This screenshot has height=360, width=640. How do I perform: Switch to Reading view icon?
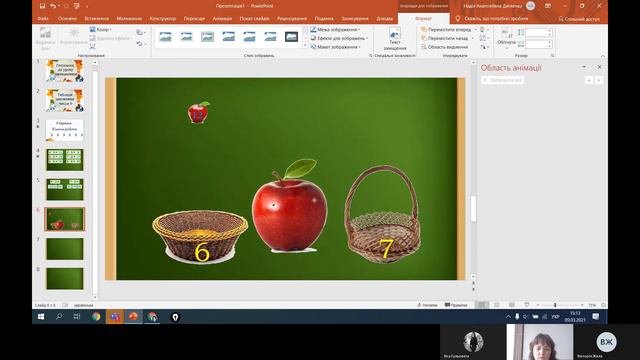tap(511, 305)
